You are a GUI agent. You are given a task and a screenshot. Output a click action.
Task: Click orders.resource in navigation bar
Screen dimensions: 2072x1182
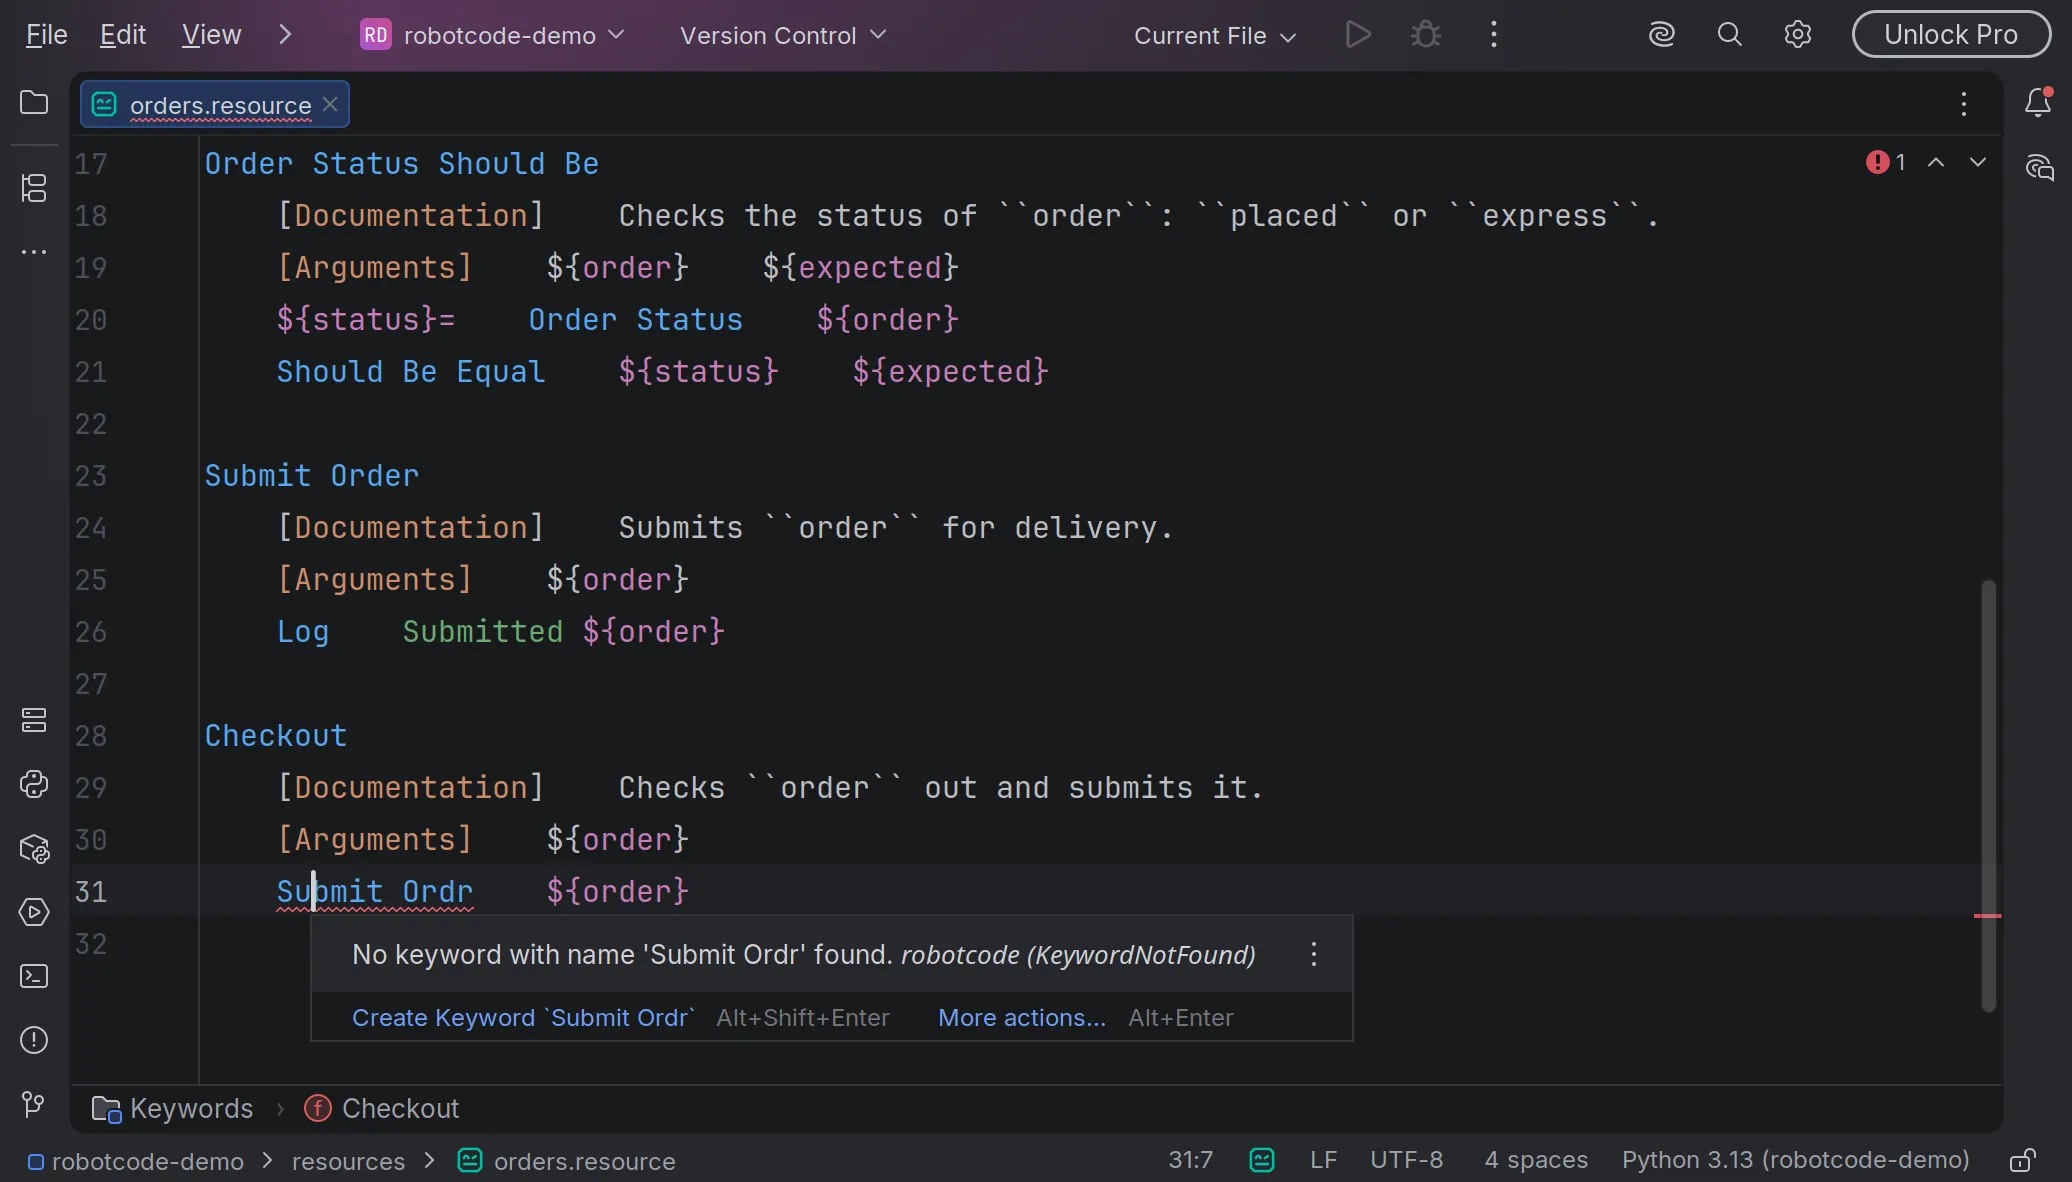click(567, 1161)
